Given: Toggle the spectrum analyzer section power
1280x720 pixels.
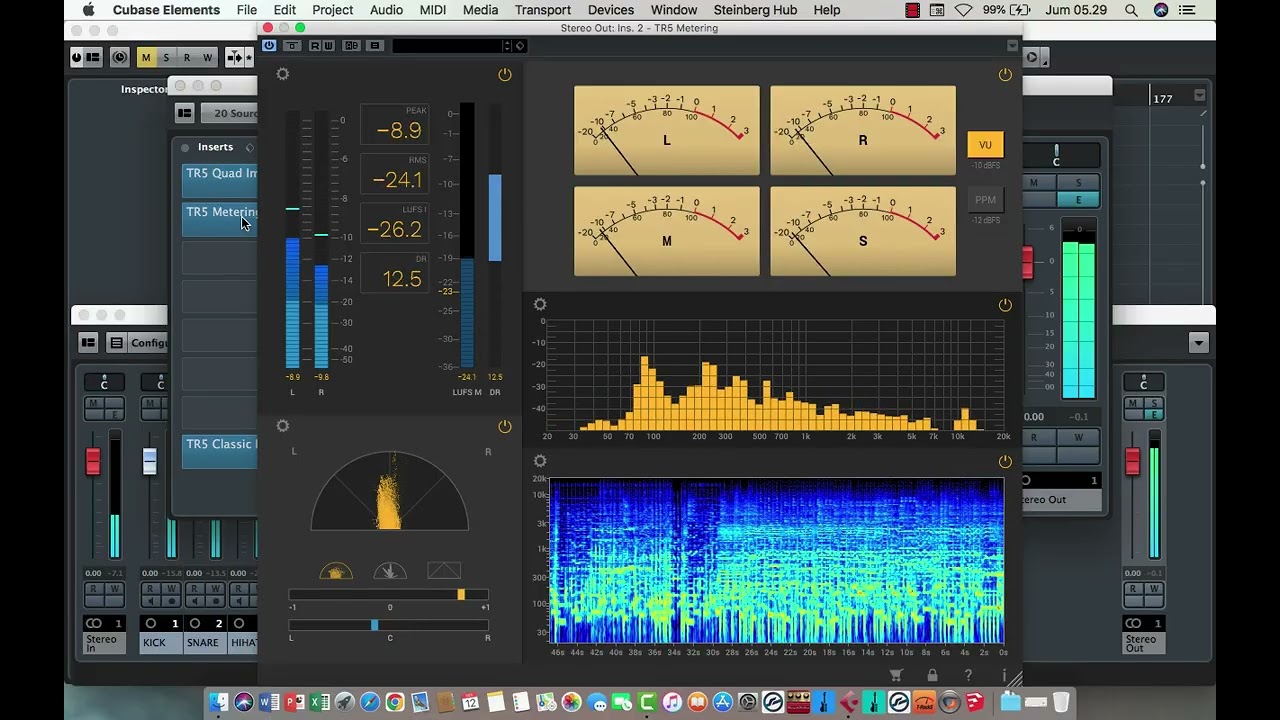Looking at the screenshot, I should (1005, 305).
